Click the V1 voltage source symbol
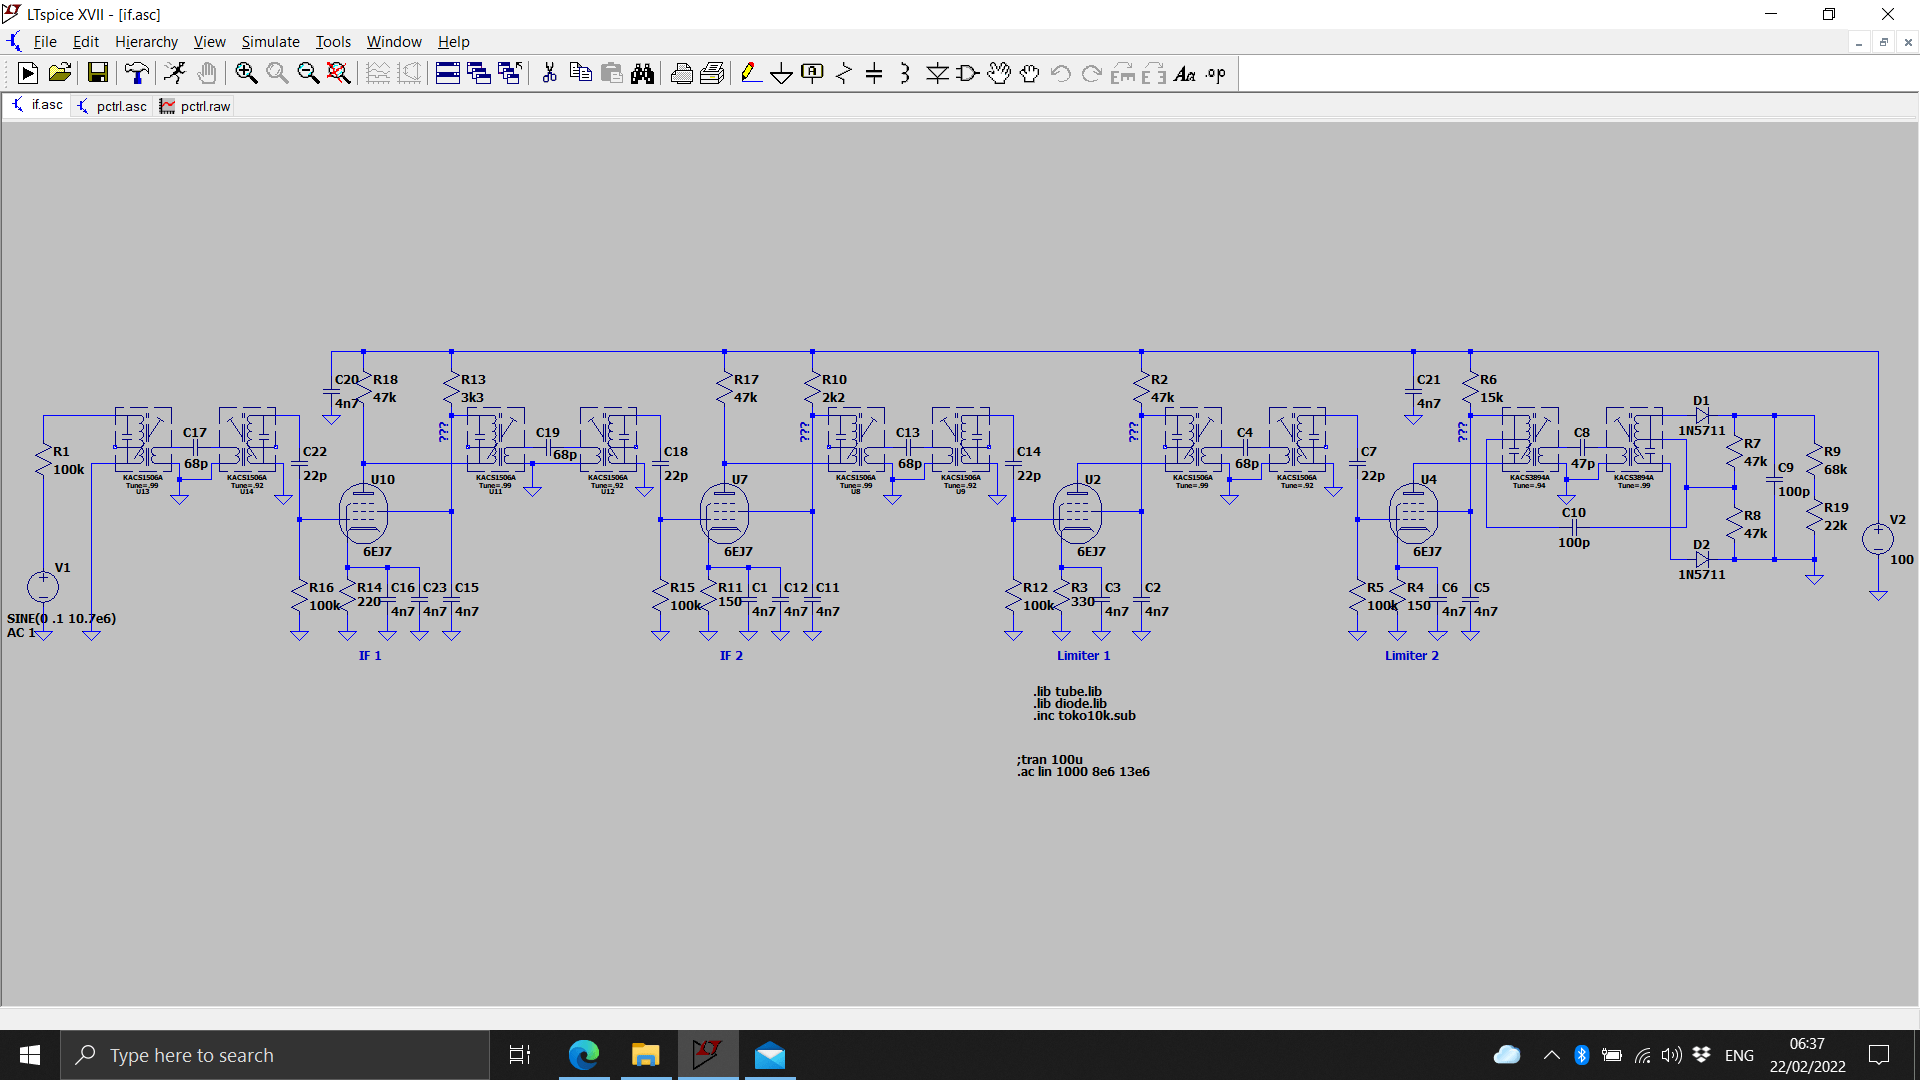The width and height of the screenshot is (1920, 1080). [43, 587]
